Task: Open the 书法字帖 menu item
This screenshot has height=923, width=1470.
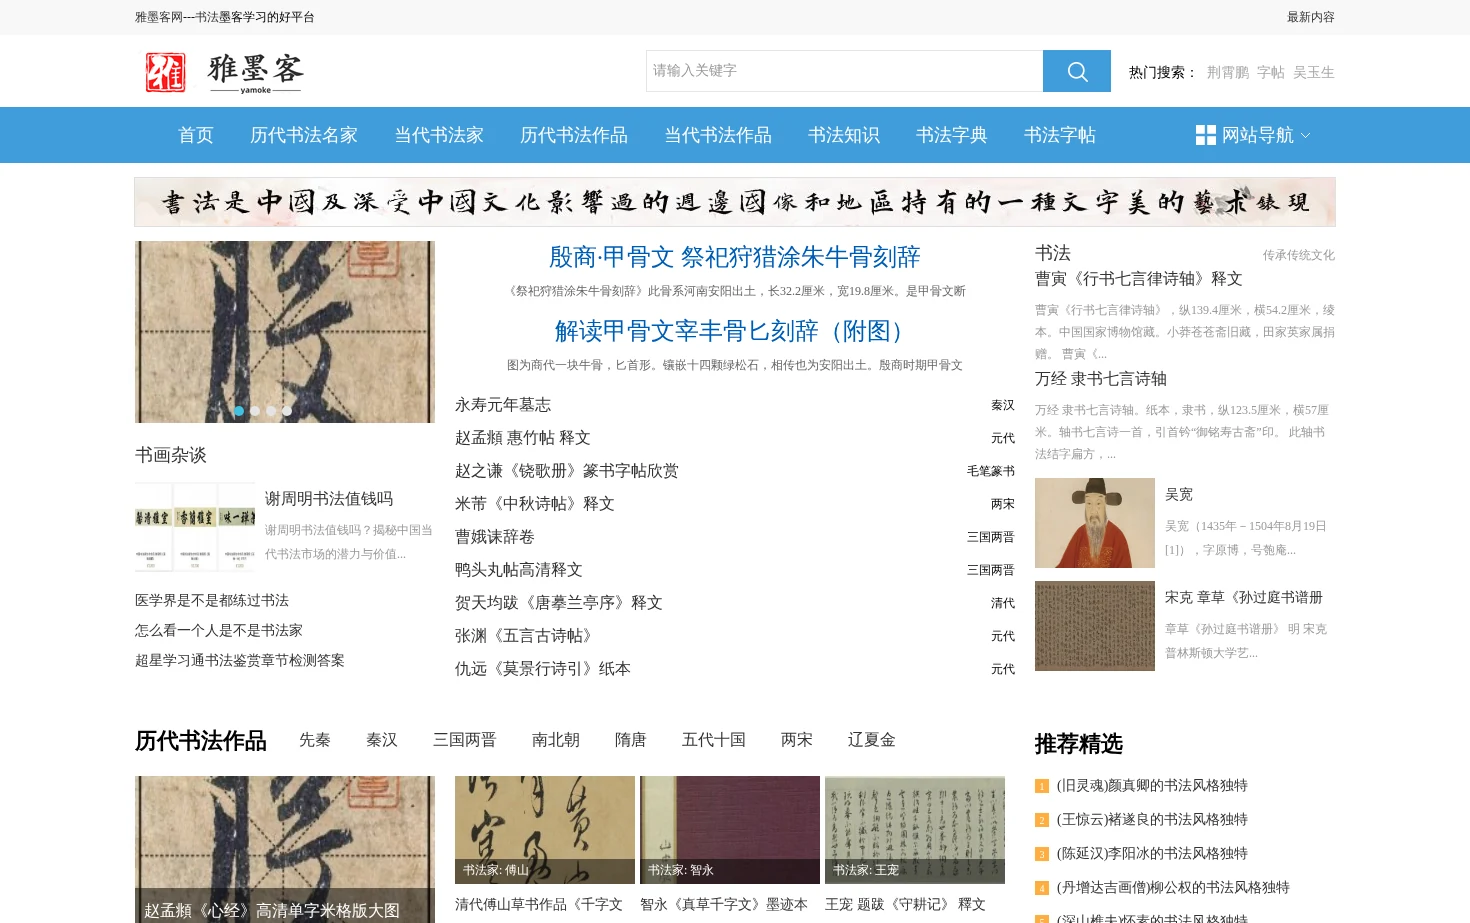Action: click(x=1060, y=135)
